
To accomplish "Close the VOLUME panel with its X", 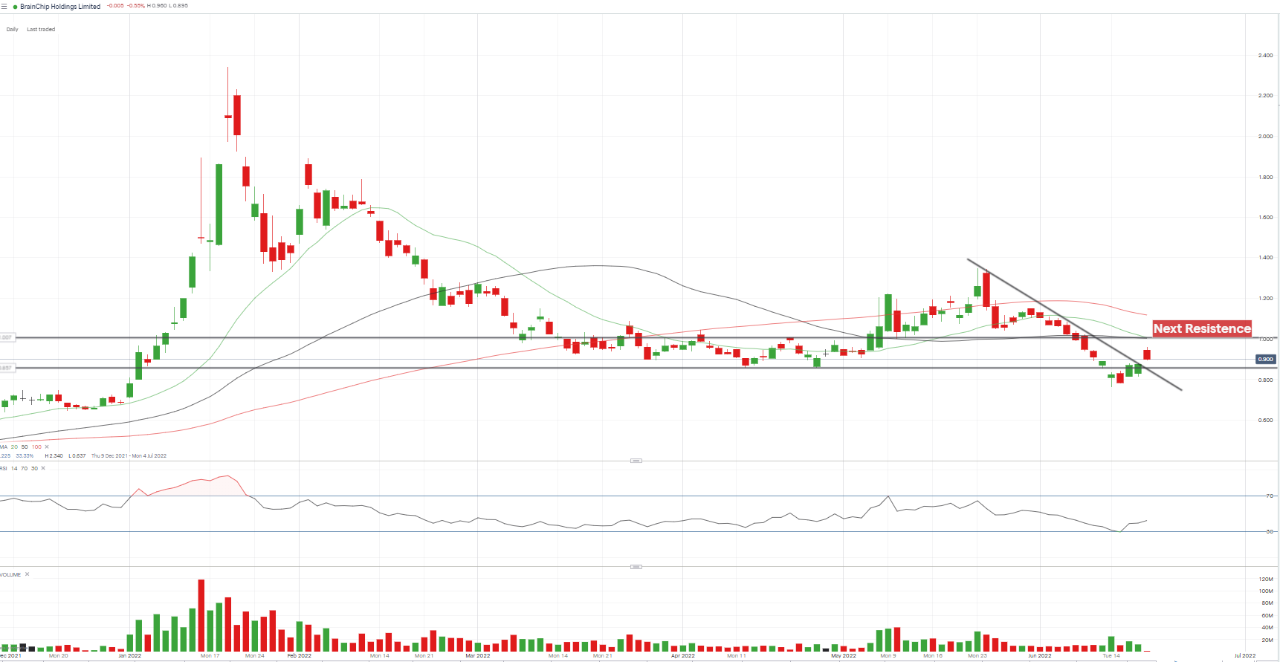I will (27, 574).
